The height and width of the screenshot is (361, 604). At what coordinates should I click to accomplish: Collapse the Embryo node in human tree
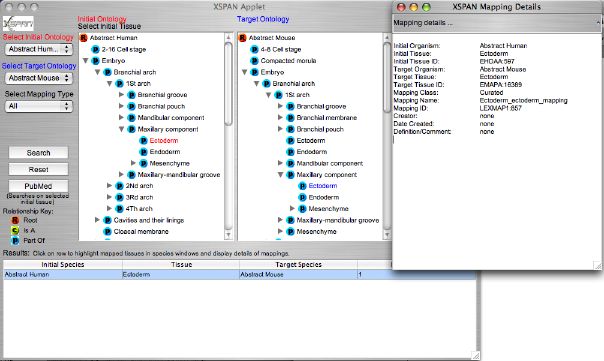(86, 61)
